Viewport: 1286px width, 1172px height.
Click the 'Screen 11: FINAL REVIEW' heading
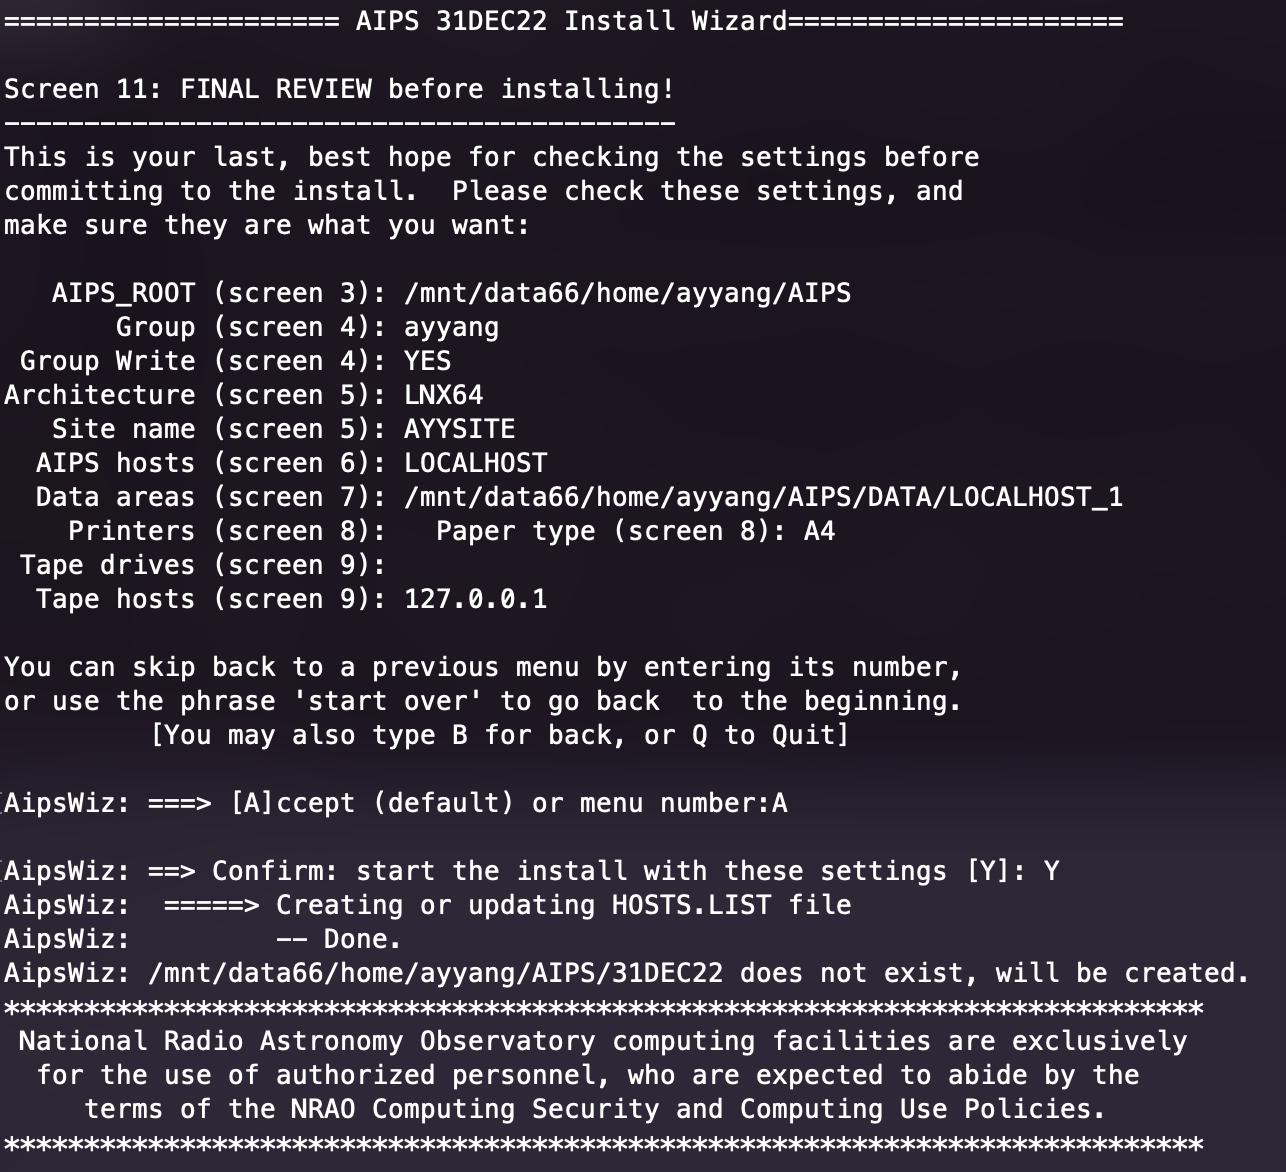click(339, 89)
